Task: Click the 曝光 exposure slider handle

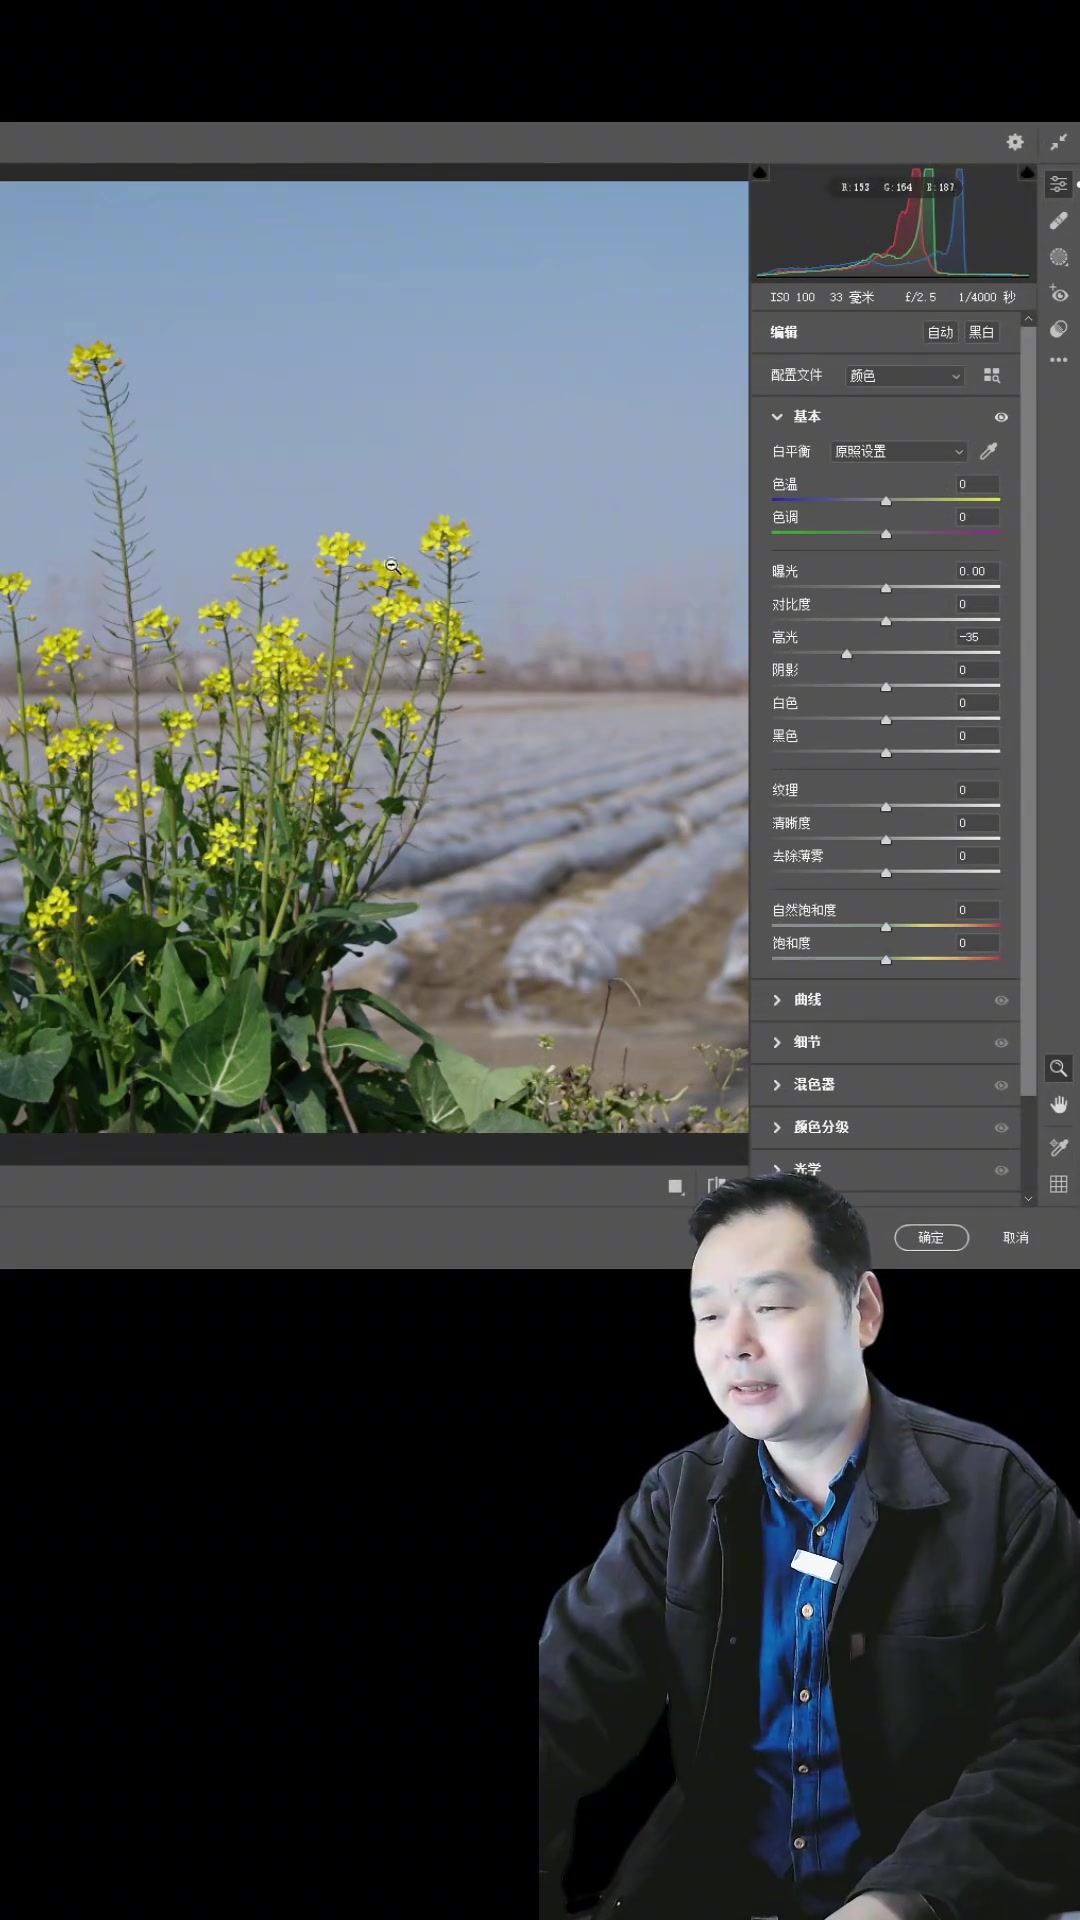Action: click(886, 588)
